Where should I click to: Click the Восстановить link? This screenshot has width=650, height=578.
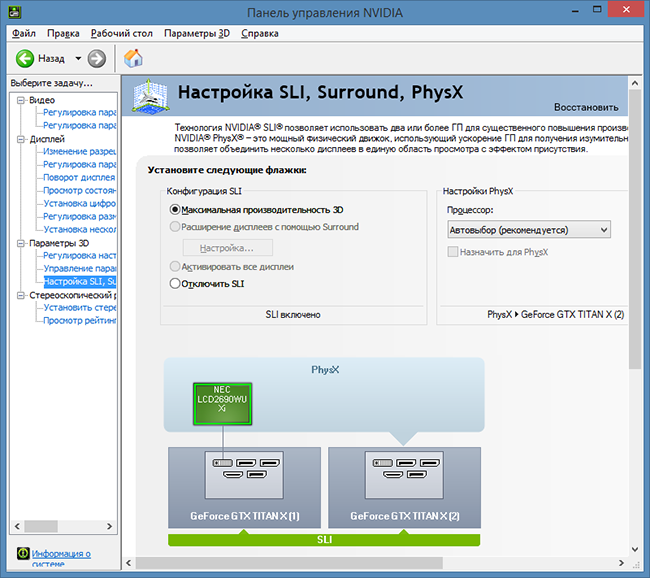click(x=586, y=107)
